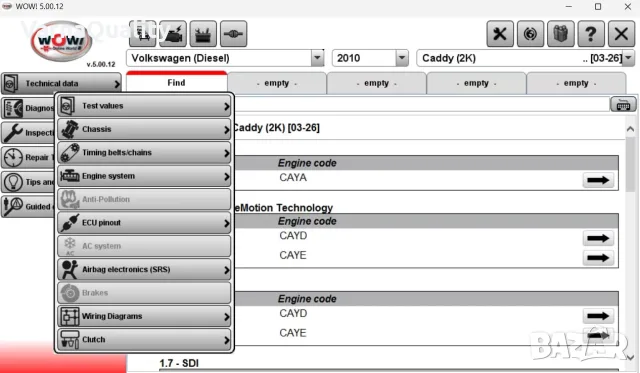Select CAYD arrow under eMotion Technology
The width and height of the screenshot is (640, 373).
tap(598, 238)
